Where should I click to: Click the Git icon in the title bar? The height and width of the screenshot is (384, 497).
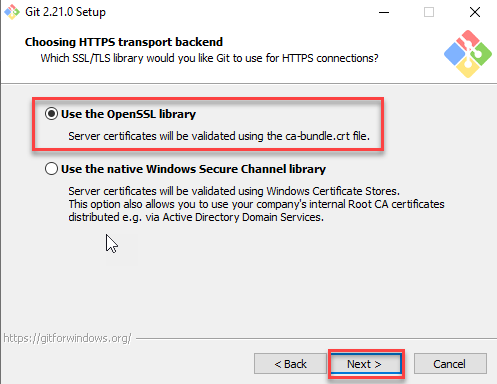[12, 12]
